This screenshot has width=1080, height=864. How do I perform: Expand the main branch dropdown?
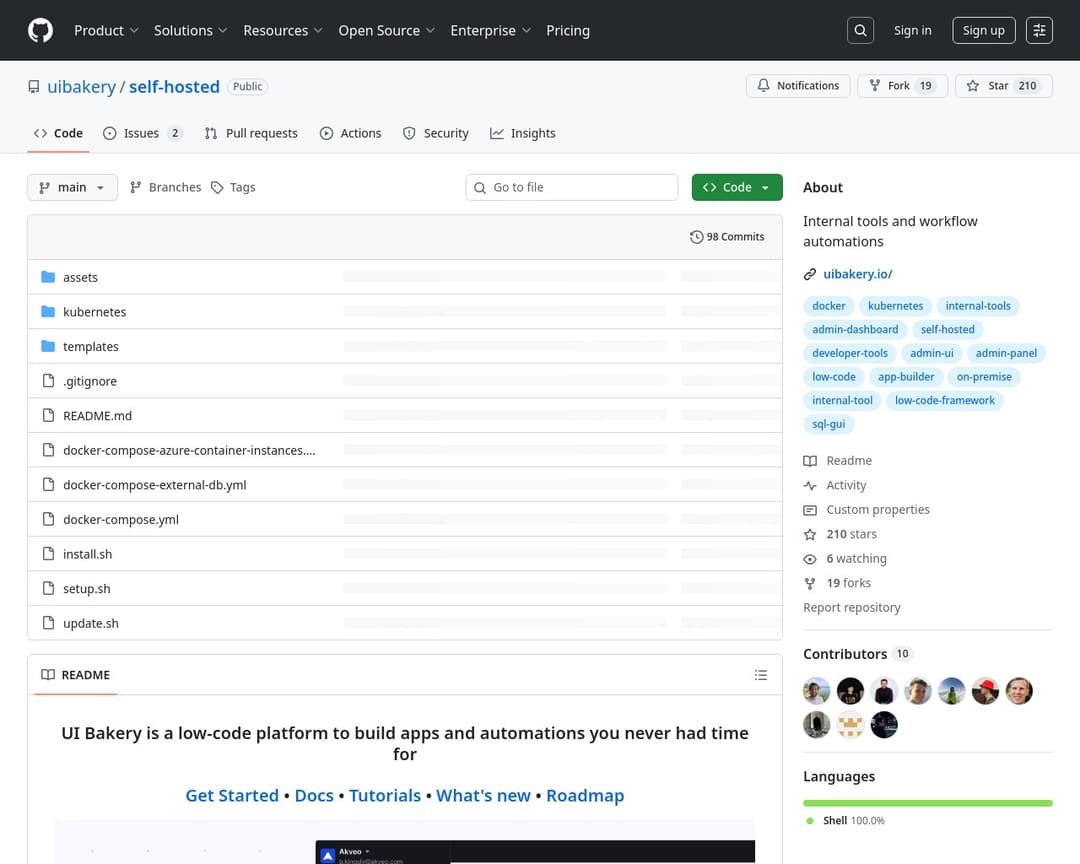(72, 187)
